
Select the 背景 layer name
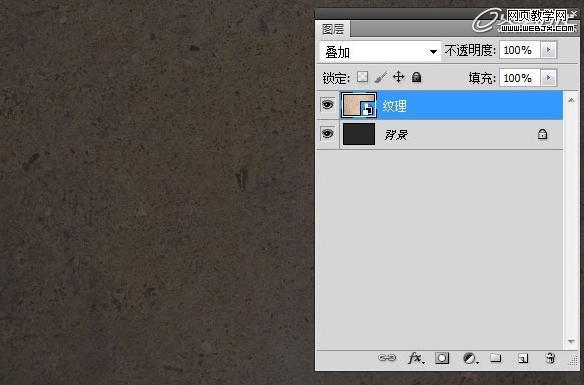[396, 134]
